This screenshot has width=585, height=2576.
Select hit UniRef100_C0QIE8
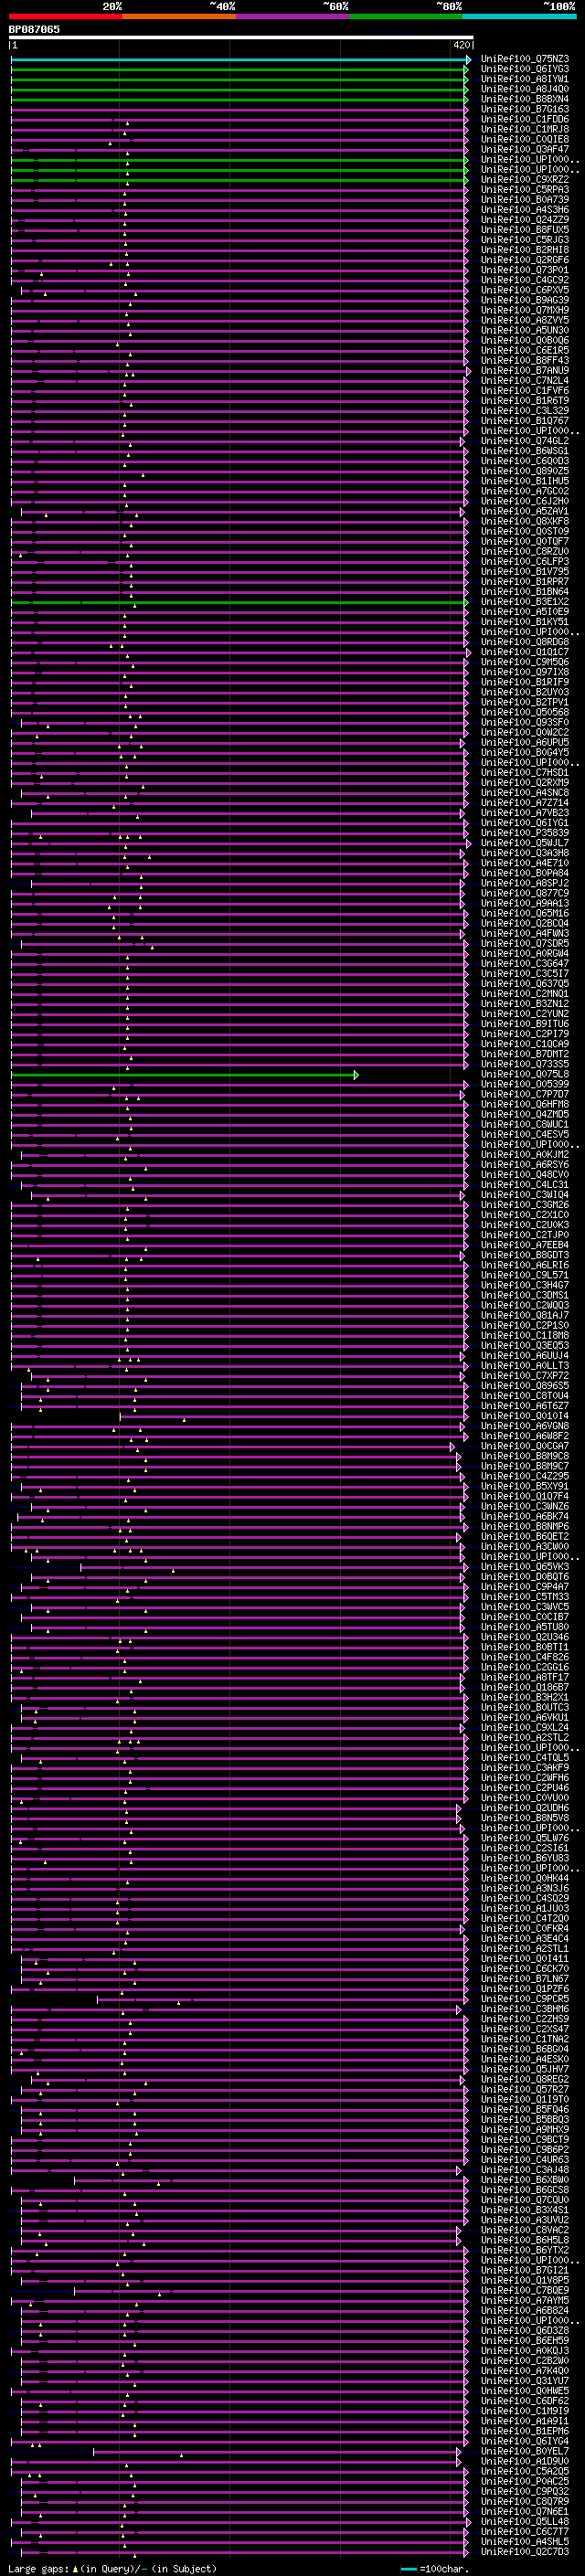click(525, 139)
